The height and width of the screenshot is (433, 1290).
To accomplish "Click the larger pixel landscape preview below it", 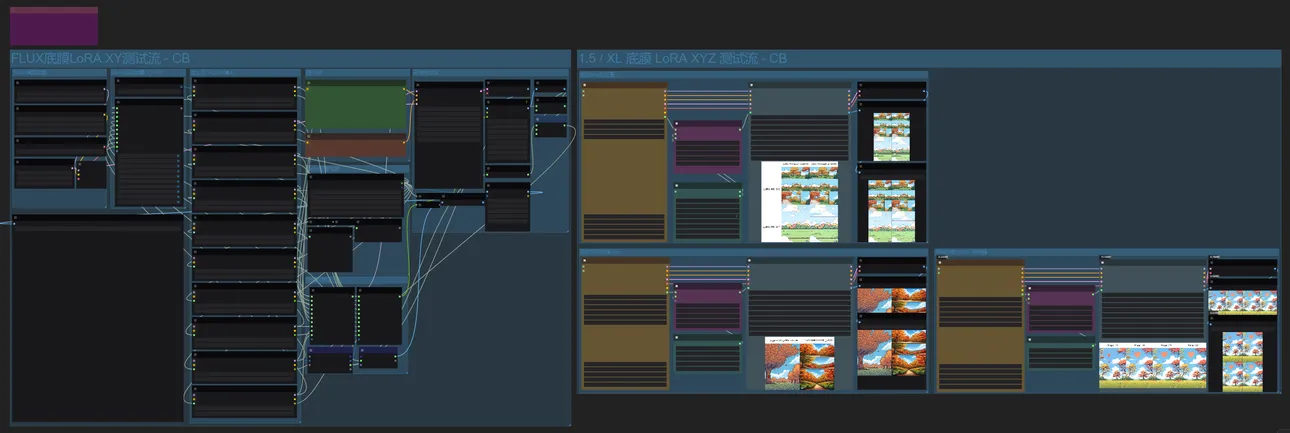I will click(890, 210).
